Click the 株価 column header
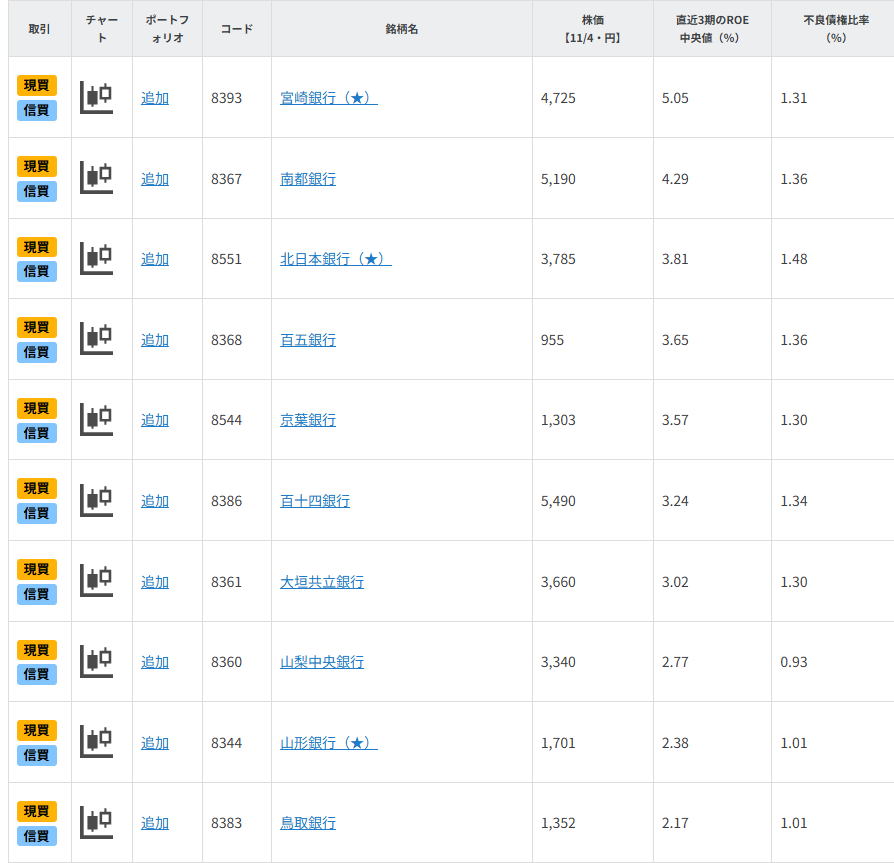This screenshot has height=863, width=894. (x=592, y=28)
